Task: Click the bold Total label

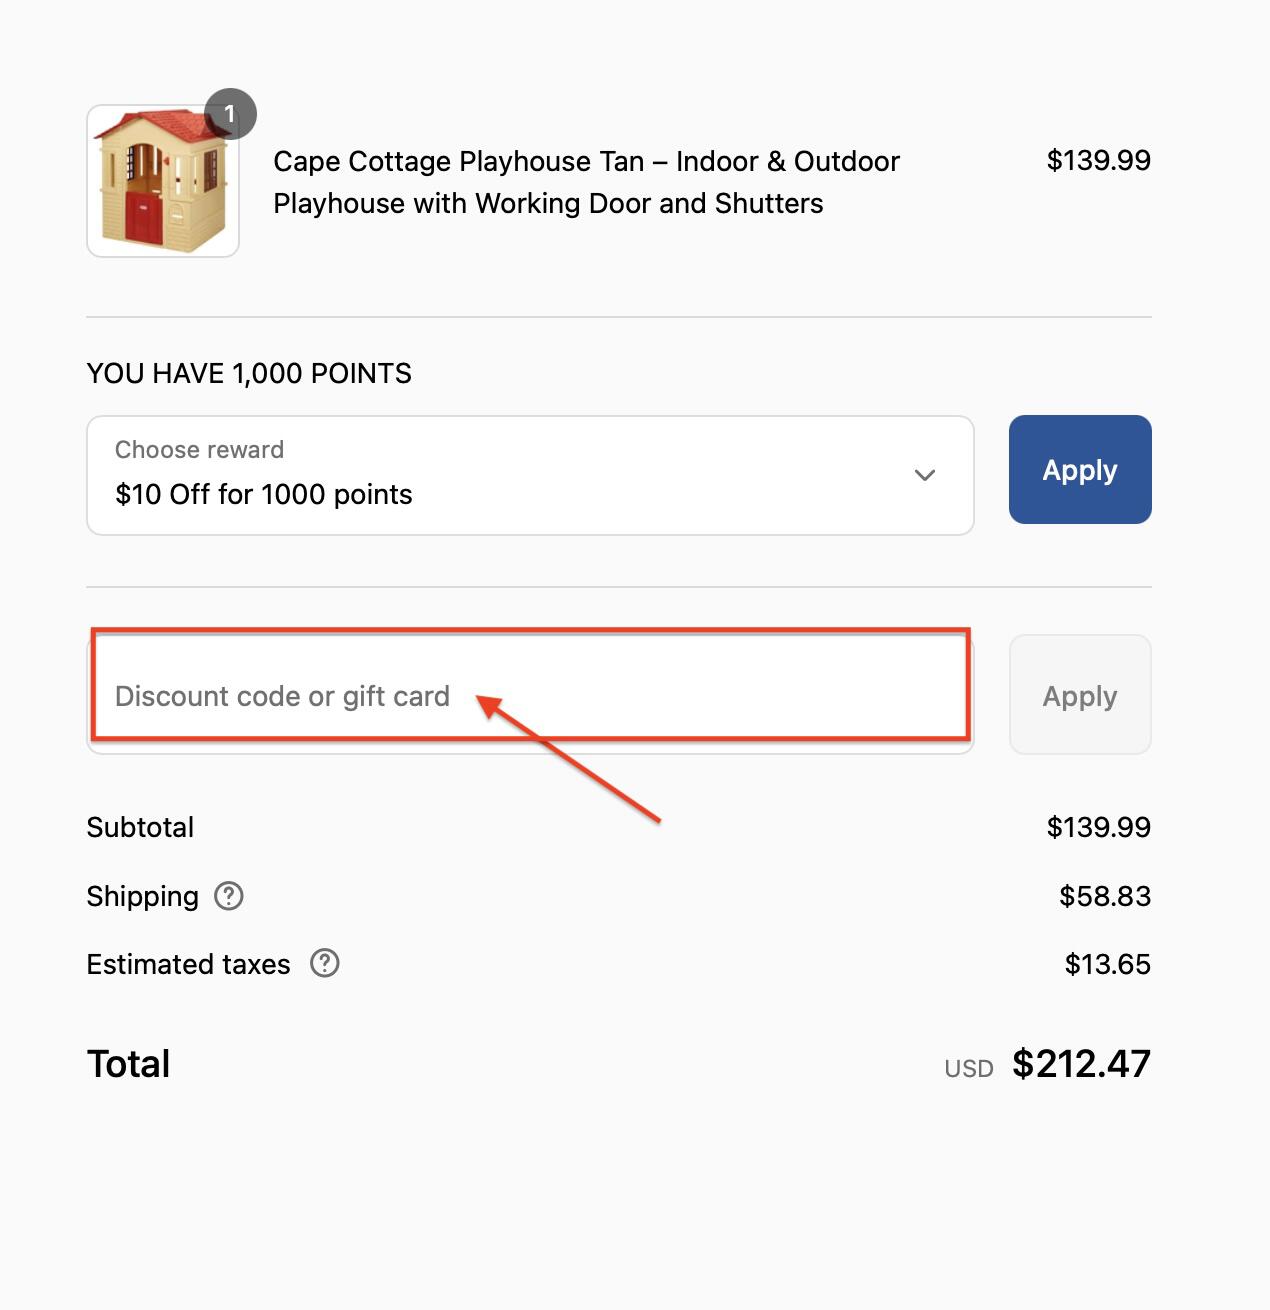Action: [128, 1064]
